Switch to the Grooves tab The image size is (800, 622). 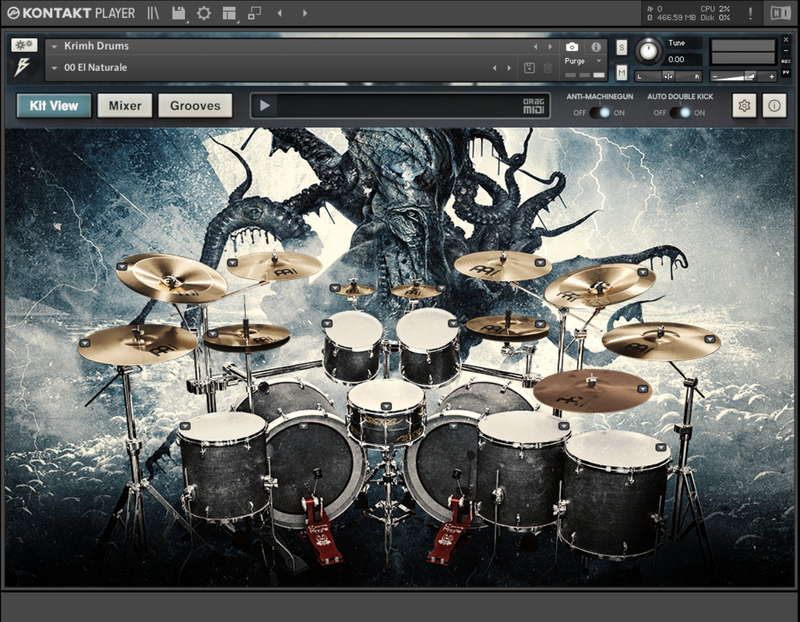coord(194,106)
